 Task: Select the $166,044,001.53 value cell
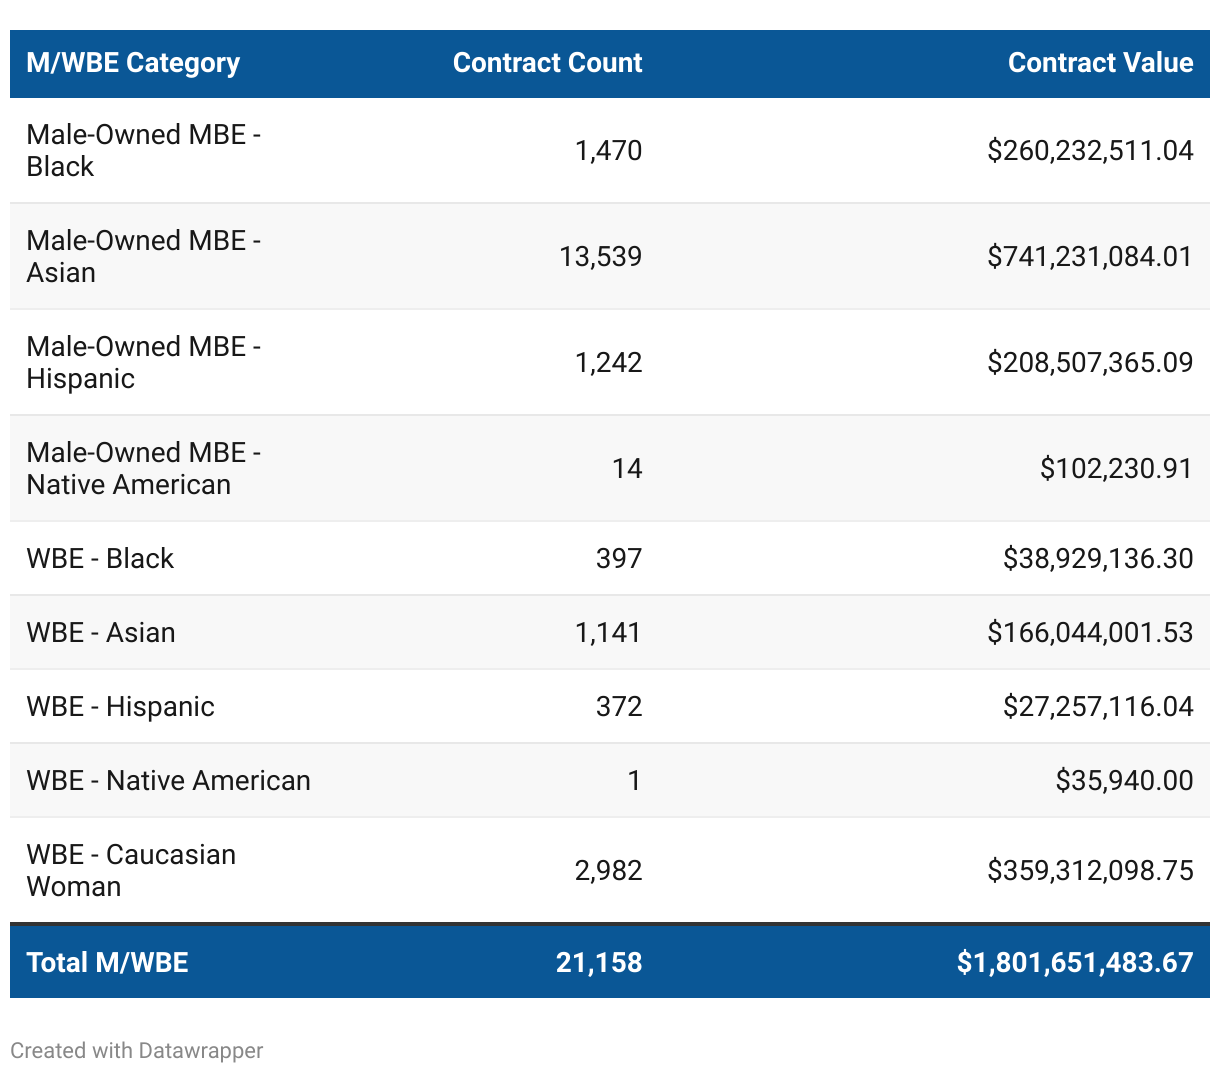click(1090, 633)
